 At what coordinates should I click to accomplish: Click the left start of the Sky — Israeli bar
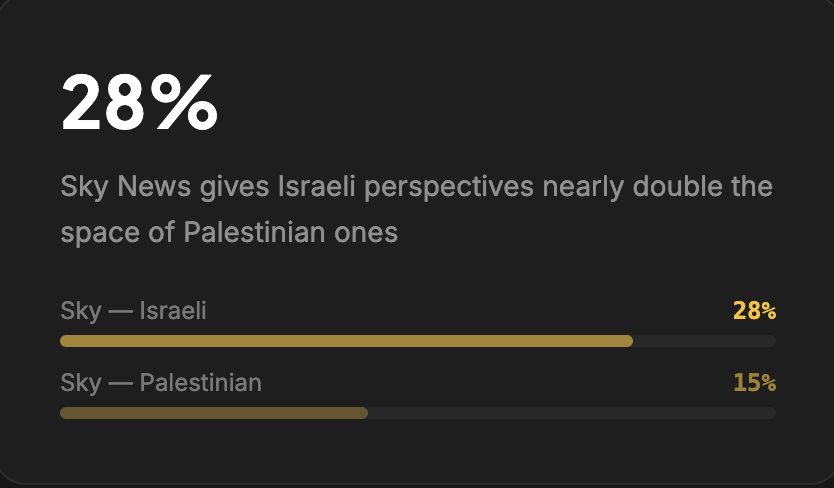(x=65, y=341)
